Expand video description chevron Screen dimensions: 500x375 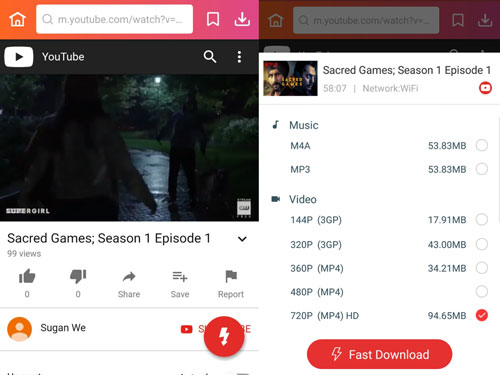click(242, 239)
